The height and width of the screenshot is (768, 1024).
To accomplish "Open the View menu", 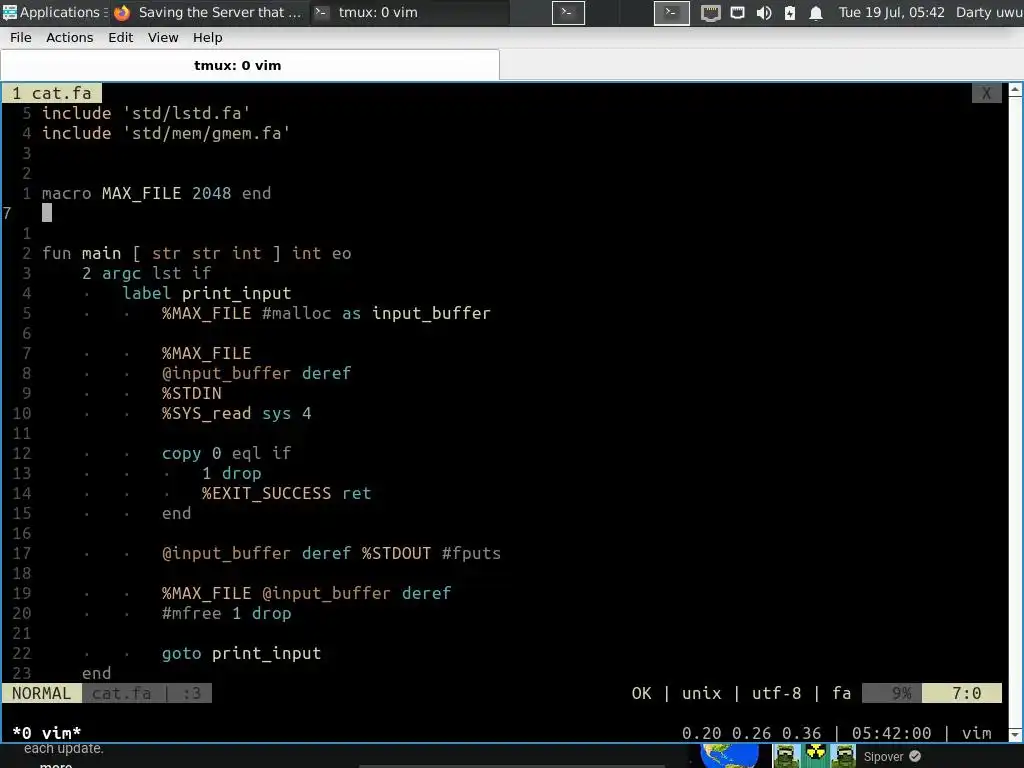I will coord(163,37).
